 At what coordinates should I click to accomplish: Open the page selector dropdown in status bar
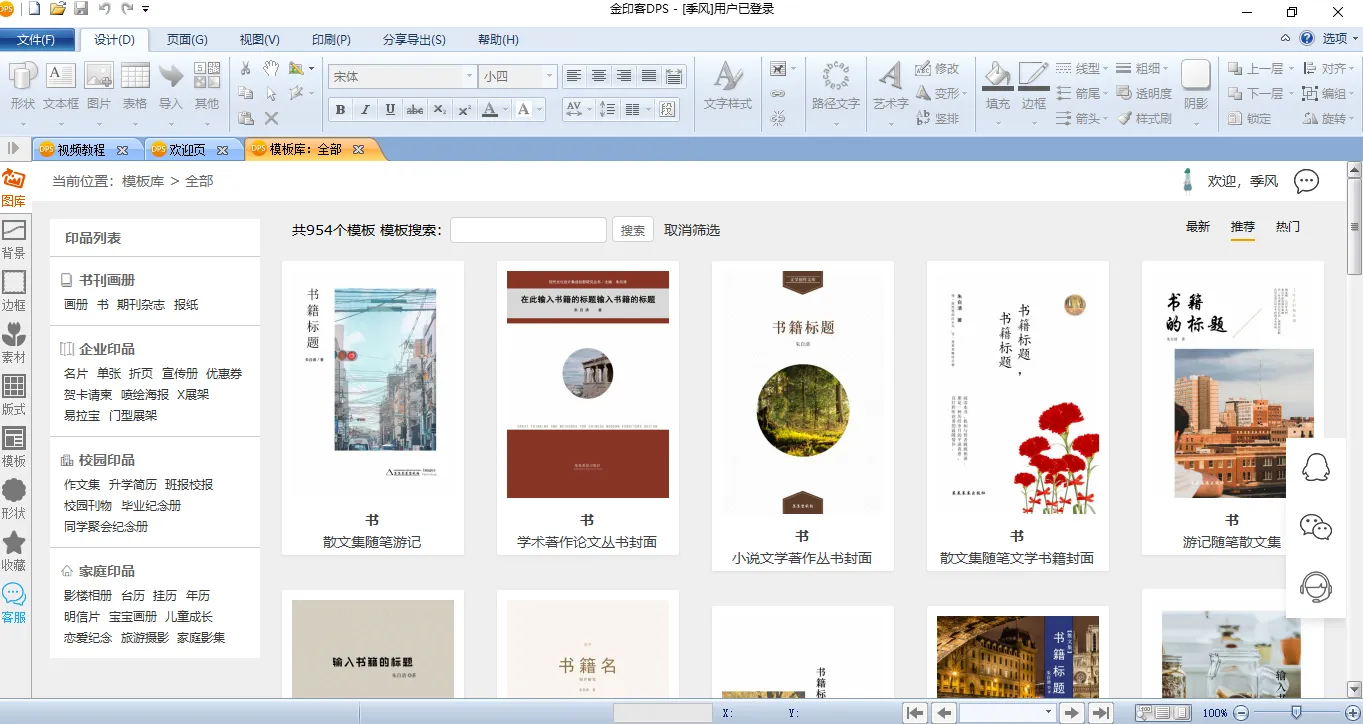(1048, 713)
